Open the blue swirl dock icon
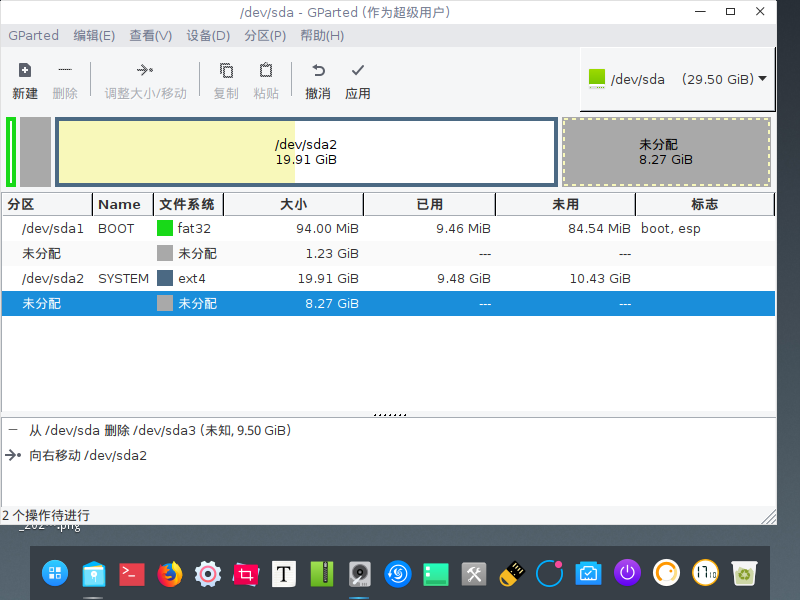Screen dimensions: 800x600 398,574
